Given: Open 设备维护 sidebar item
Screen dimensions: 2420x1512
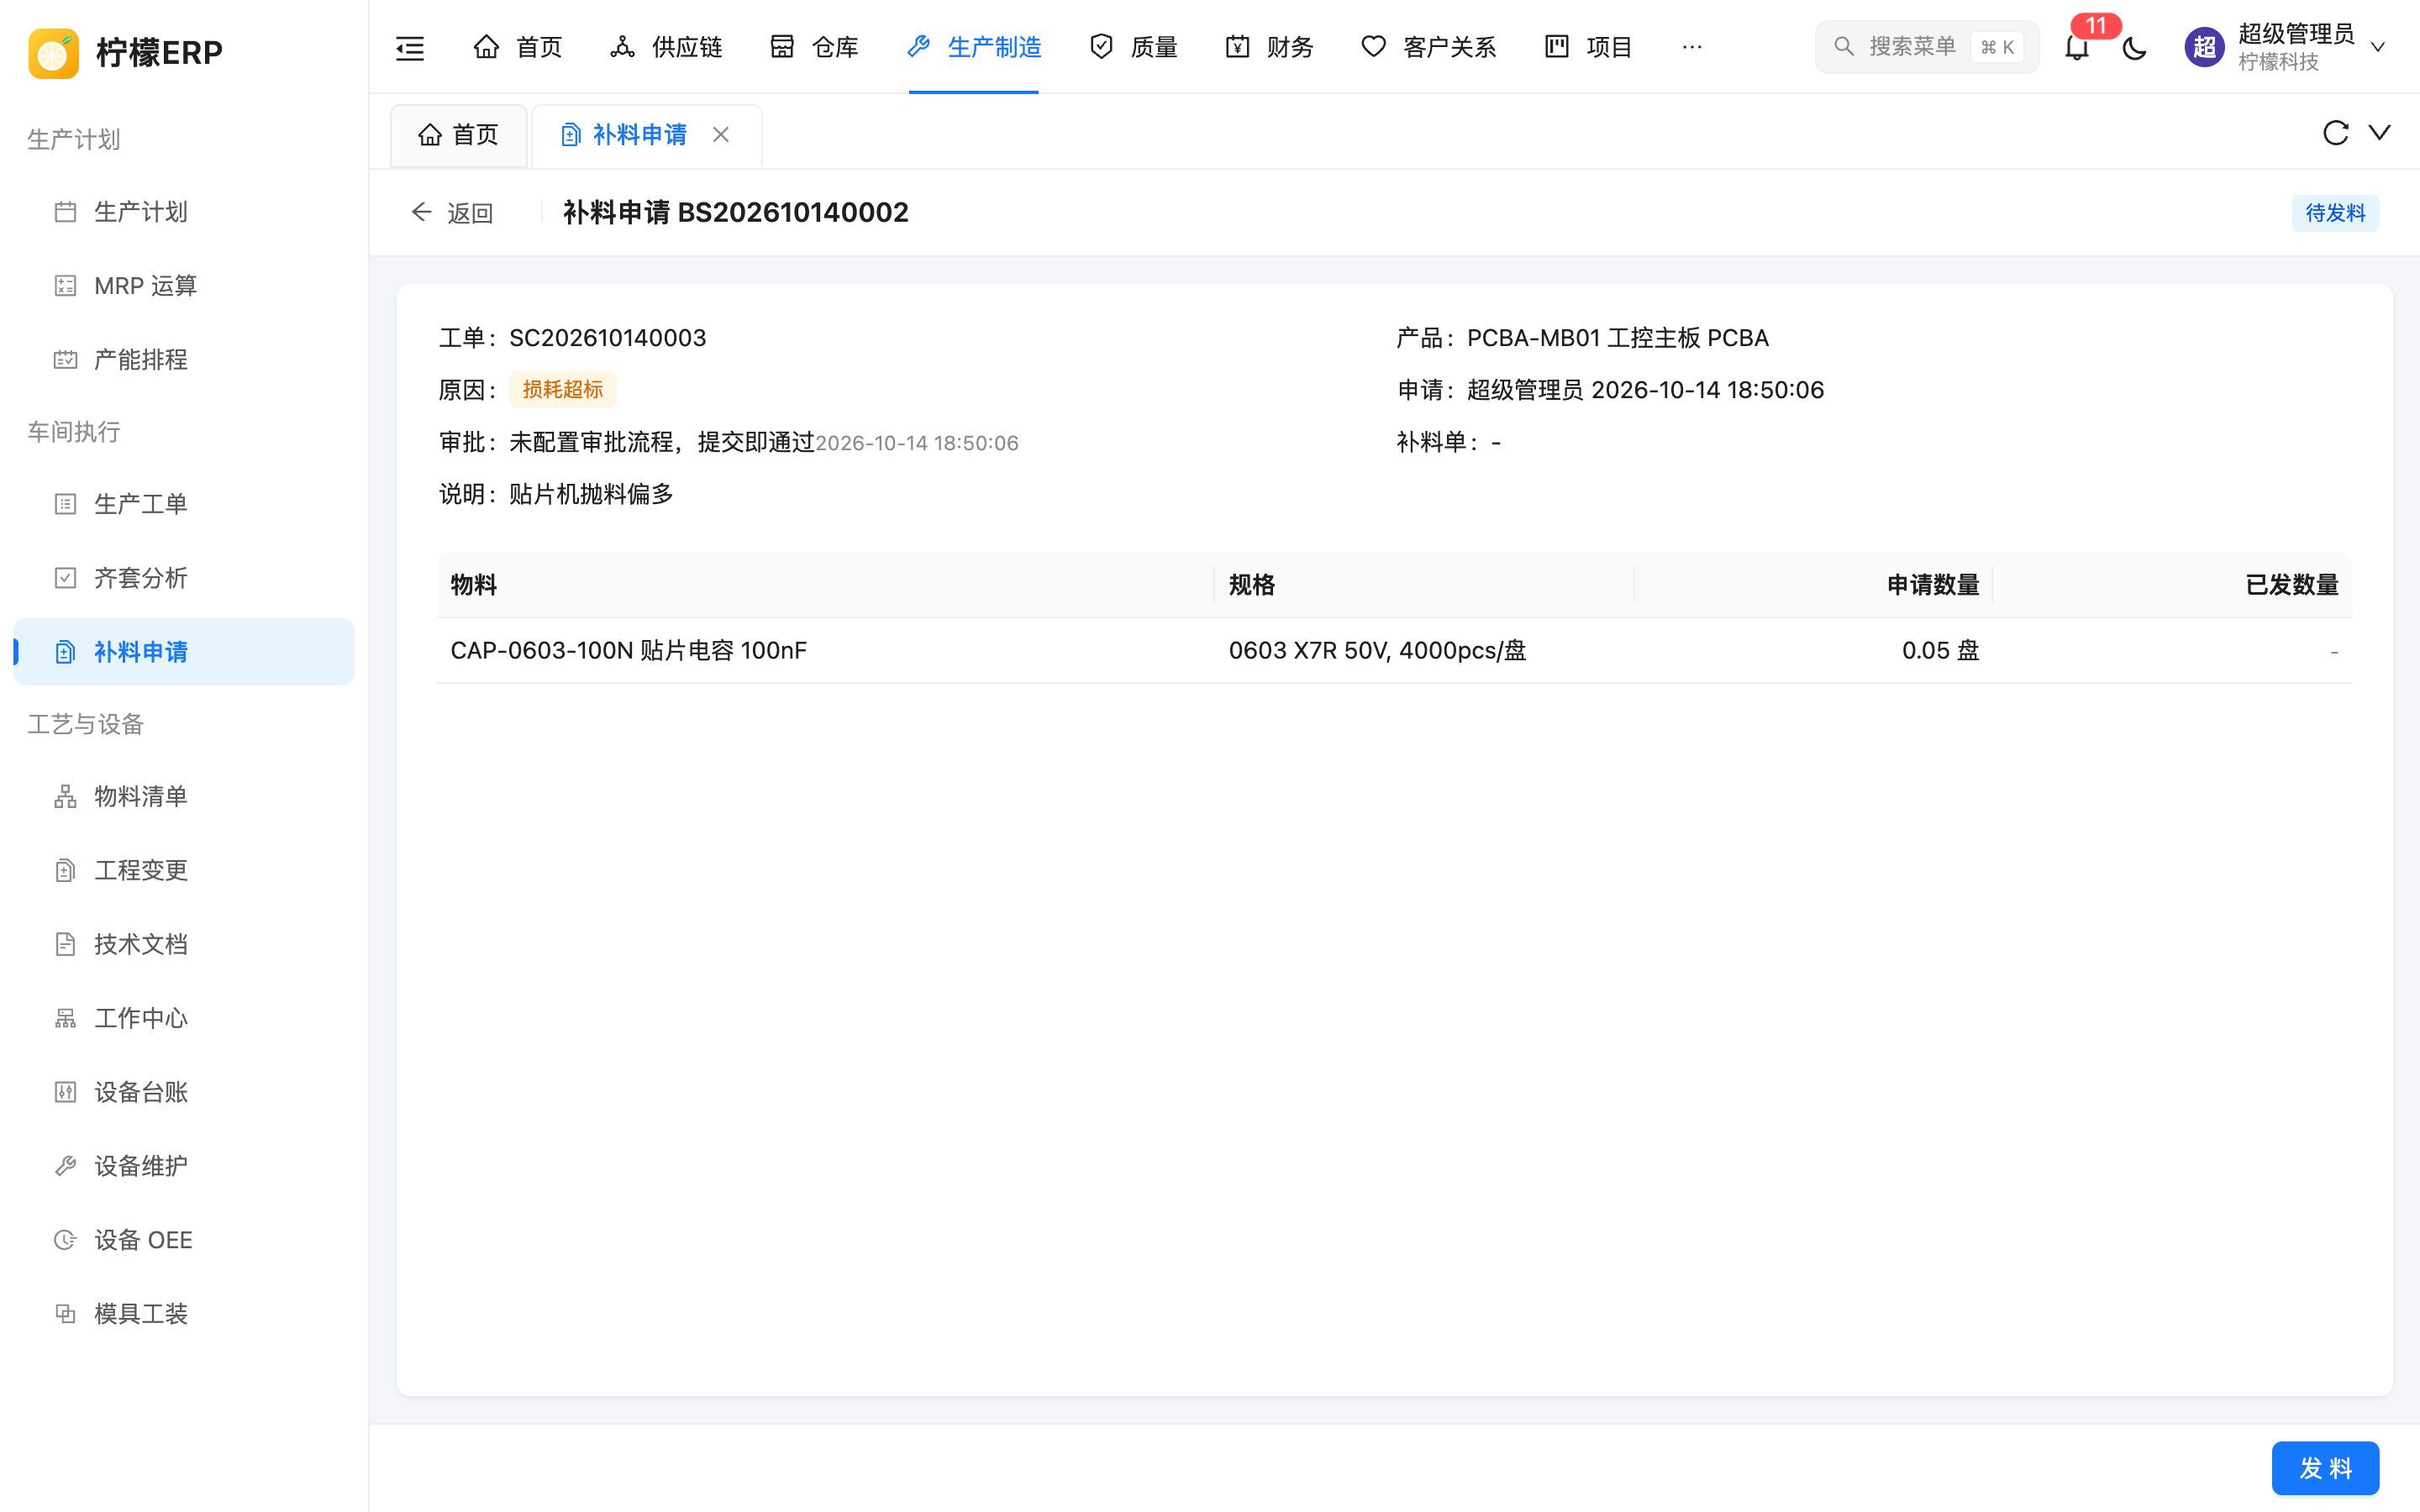Looking at the screenshot, I should 184,1166.
